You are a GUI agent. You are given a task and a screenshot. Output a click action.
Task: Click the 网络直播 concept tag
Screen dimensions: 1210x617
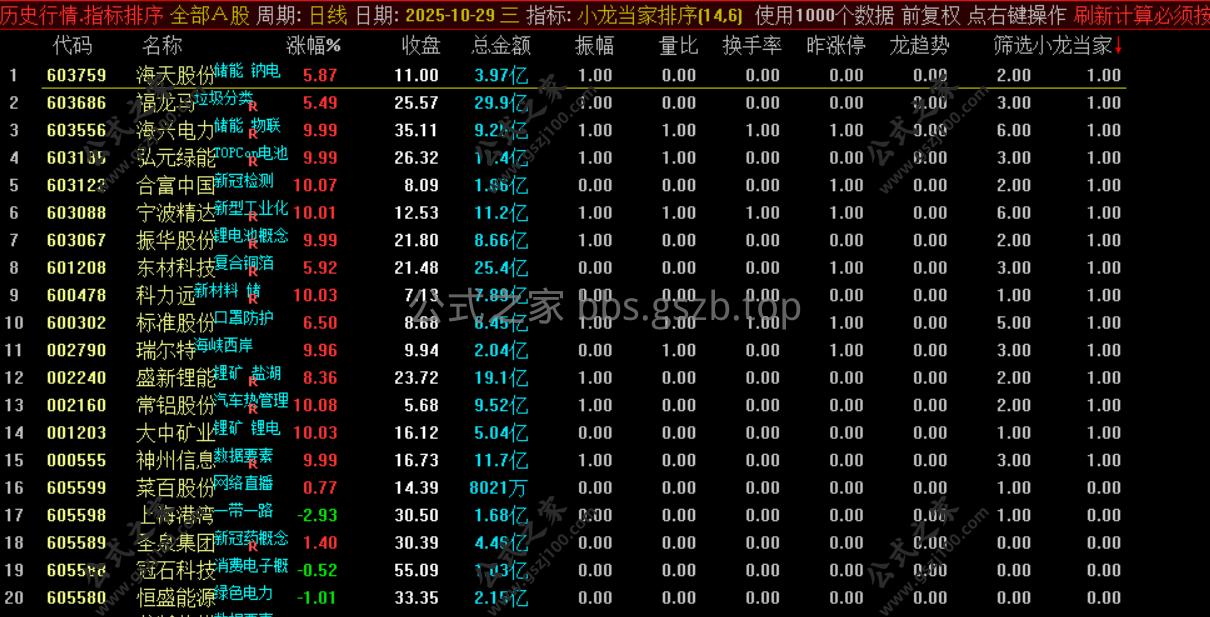(x=244, y=483)
